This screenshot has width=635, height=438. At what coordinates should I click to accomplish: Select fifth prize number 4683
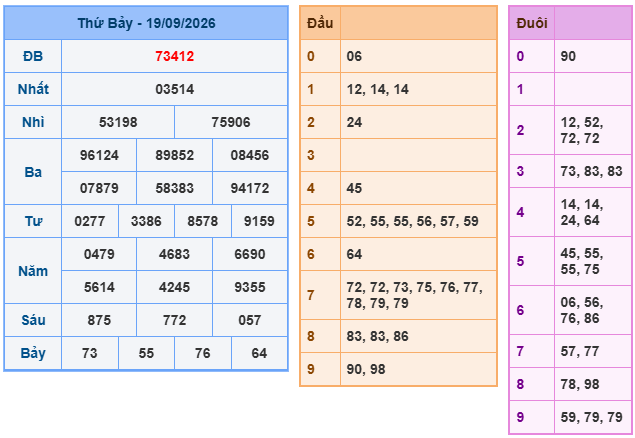pos(175,254)
